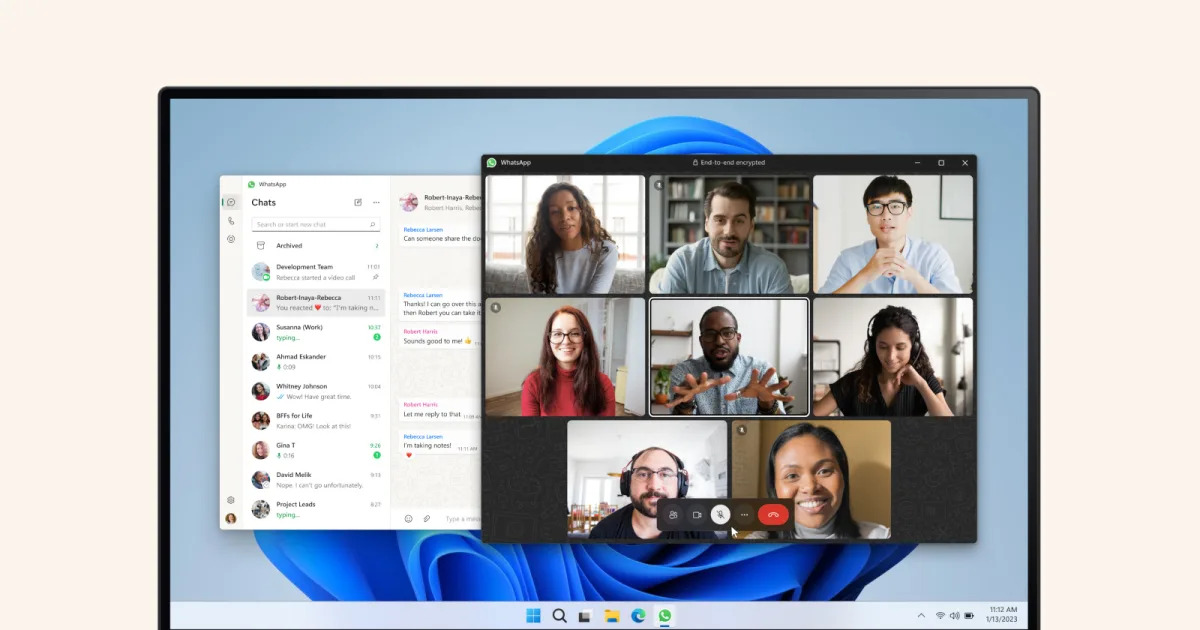The image size is (1200, 630).
Task: Open the more options menu in the call
Action: coord(745,514)
